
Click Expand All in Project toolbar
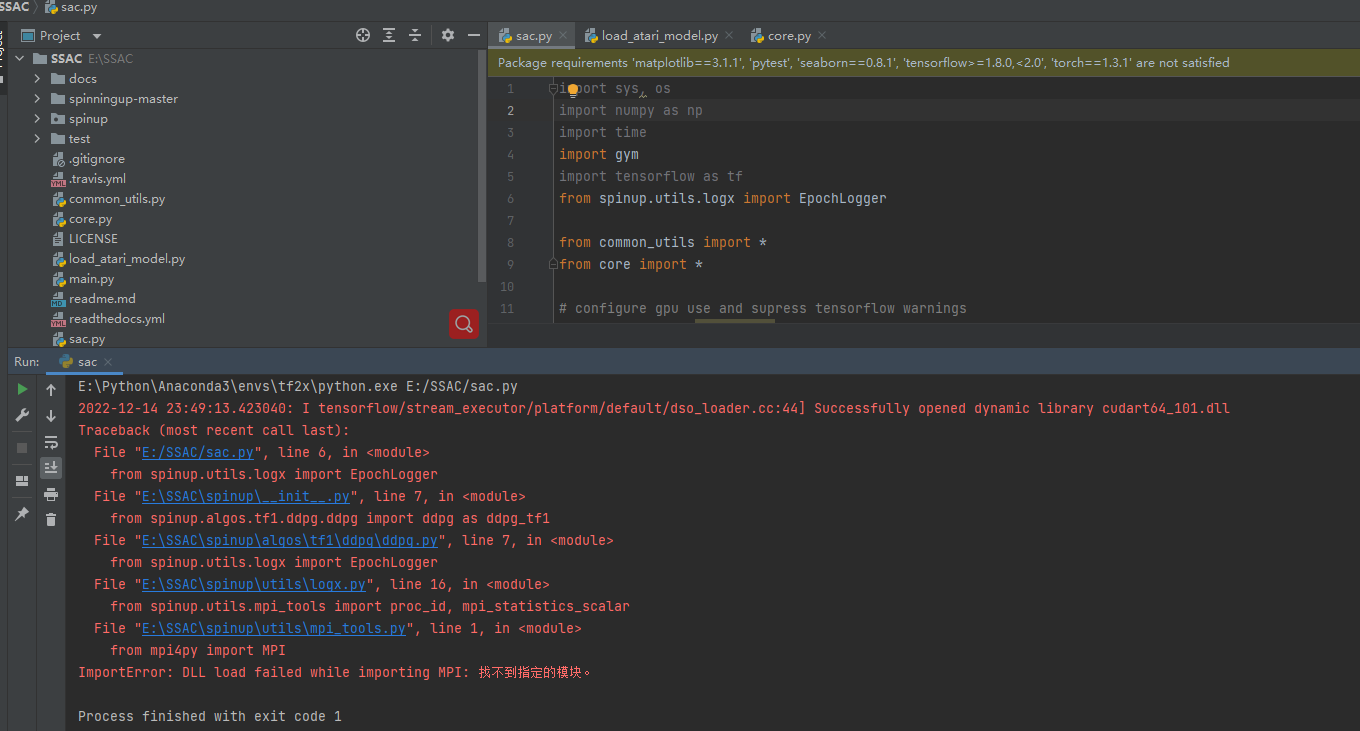[x=389, y=35]
